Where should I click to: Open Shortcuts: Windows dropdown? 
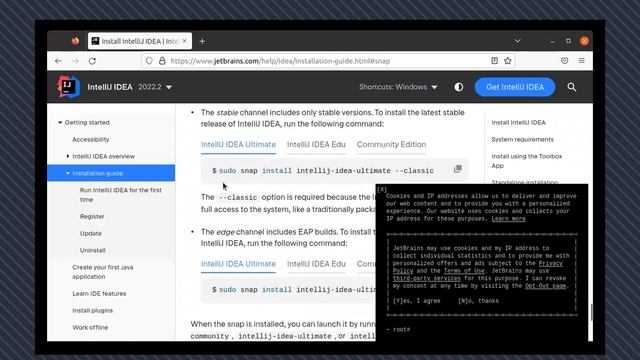[398, 87]
